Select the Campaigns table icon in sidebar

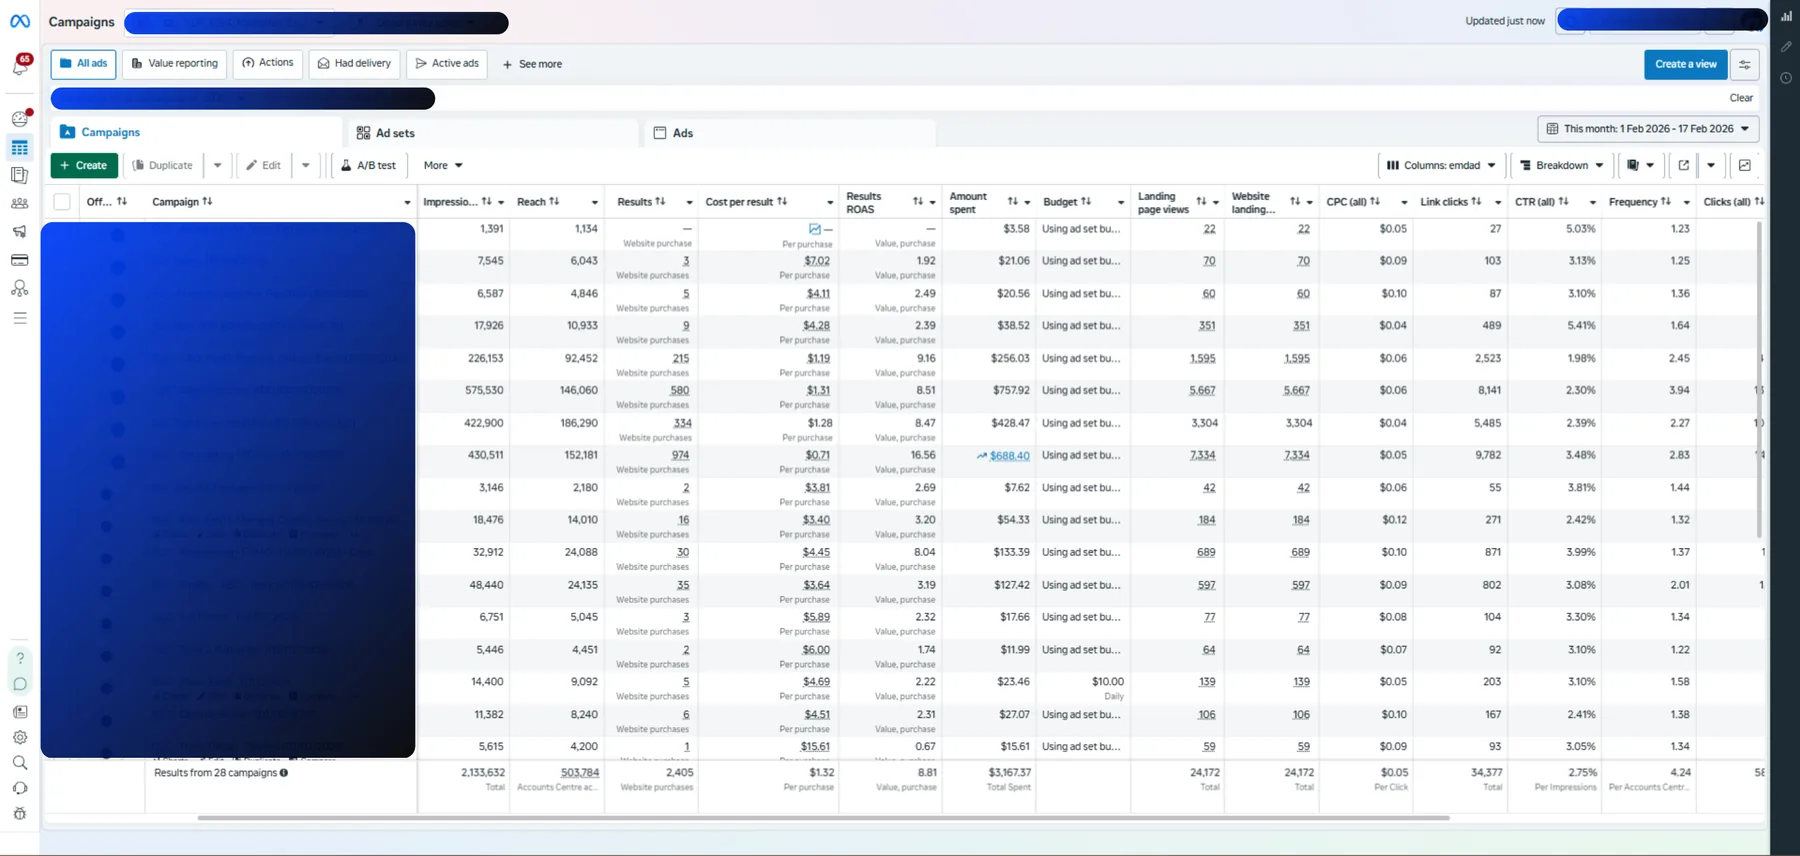tap(20, 148)
